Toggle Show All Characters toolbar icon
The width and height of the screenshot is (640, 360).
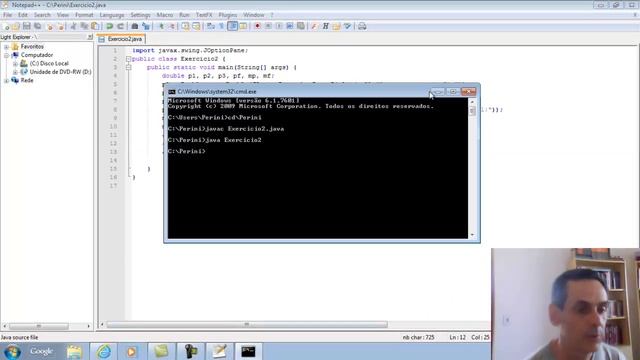[221, 27]
